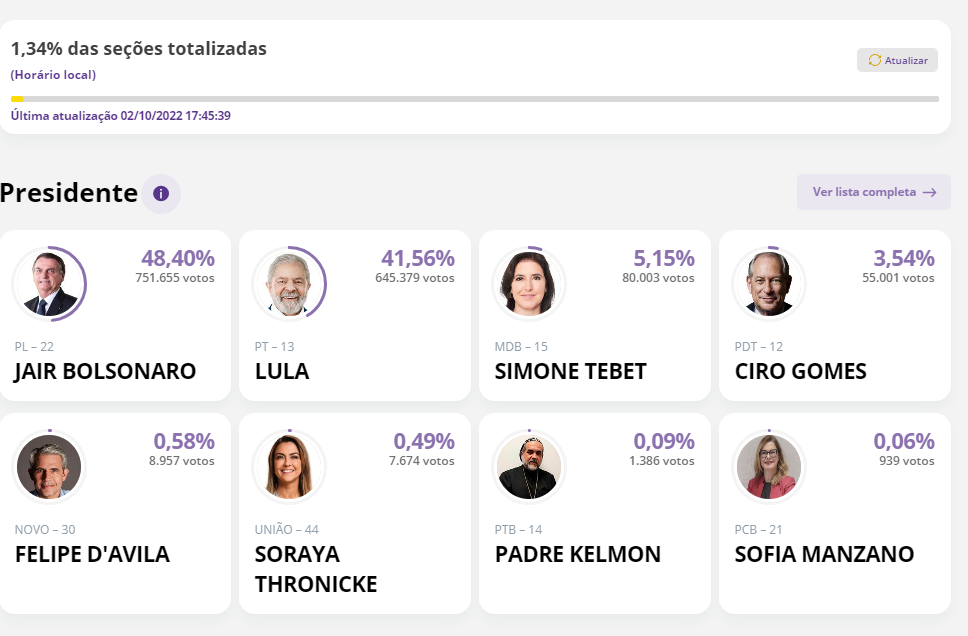Select the LULA candidate name
Screen dimensions: 968x636
(282, 372)
